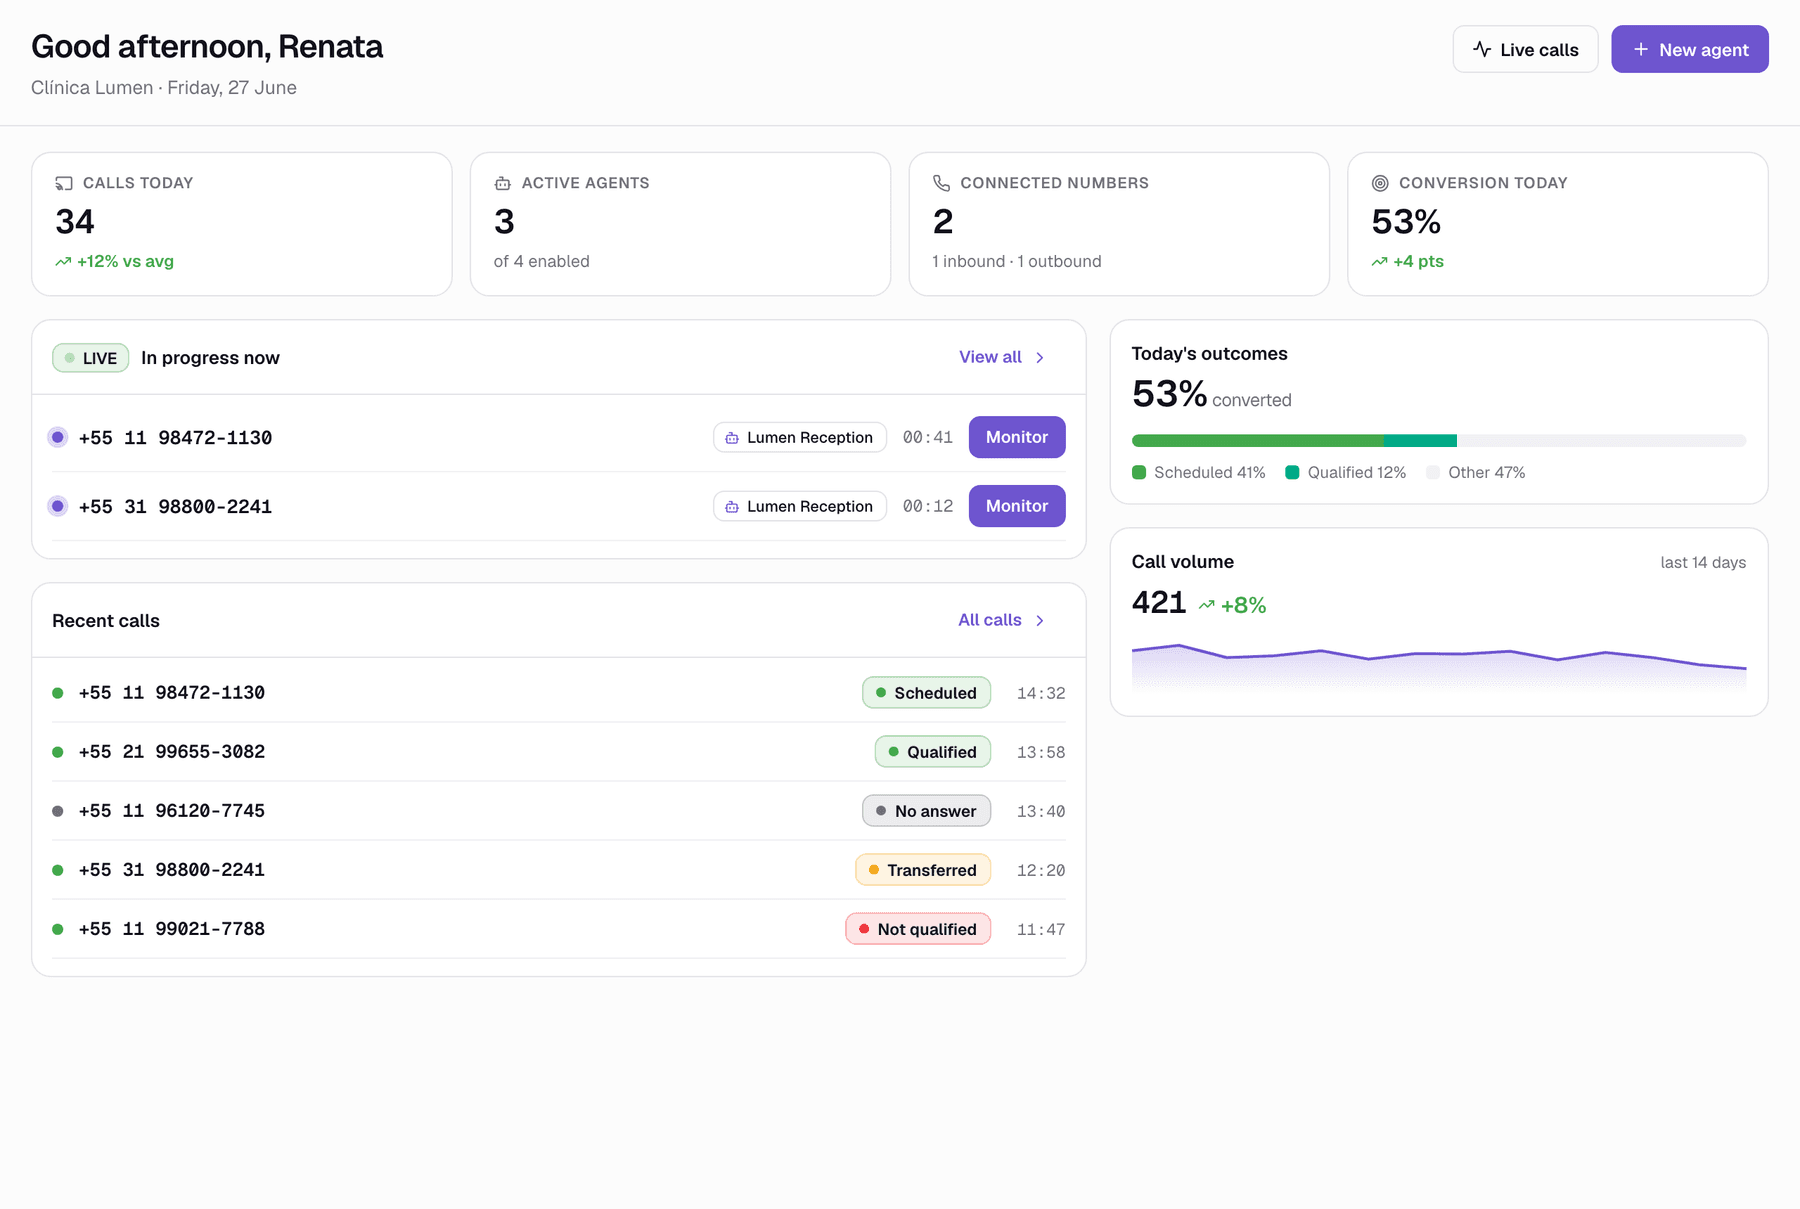Click the Transferred status badge
Viewport: 1800px width, 1209px height.
click(x=923, y=870)
